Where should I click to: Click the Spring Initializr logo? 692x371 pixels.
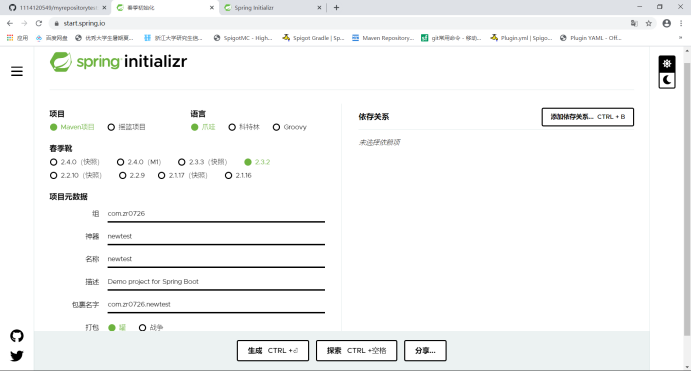coord(118,62)
